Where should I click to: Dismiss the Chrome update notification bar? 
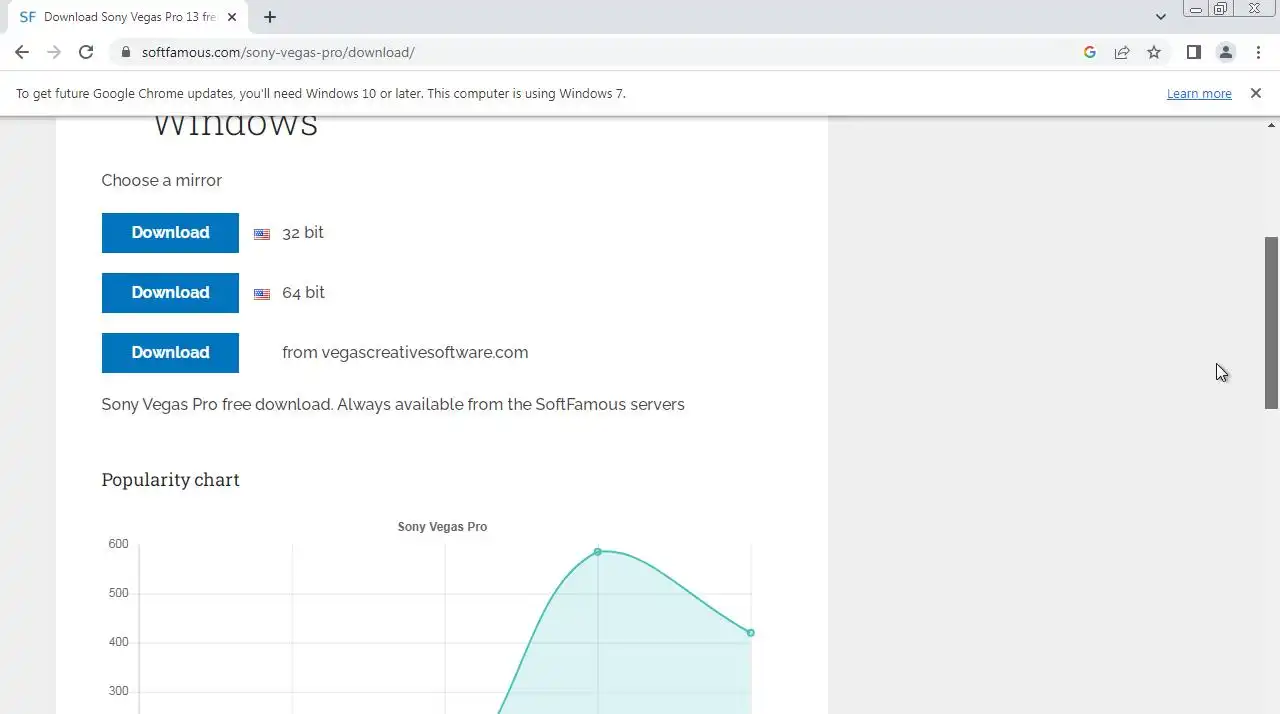pyautogui.click(x=1256, y=93)
